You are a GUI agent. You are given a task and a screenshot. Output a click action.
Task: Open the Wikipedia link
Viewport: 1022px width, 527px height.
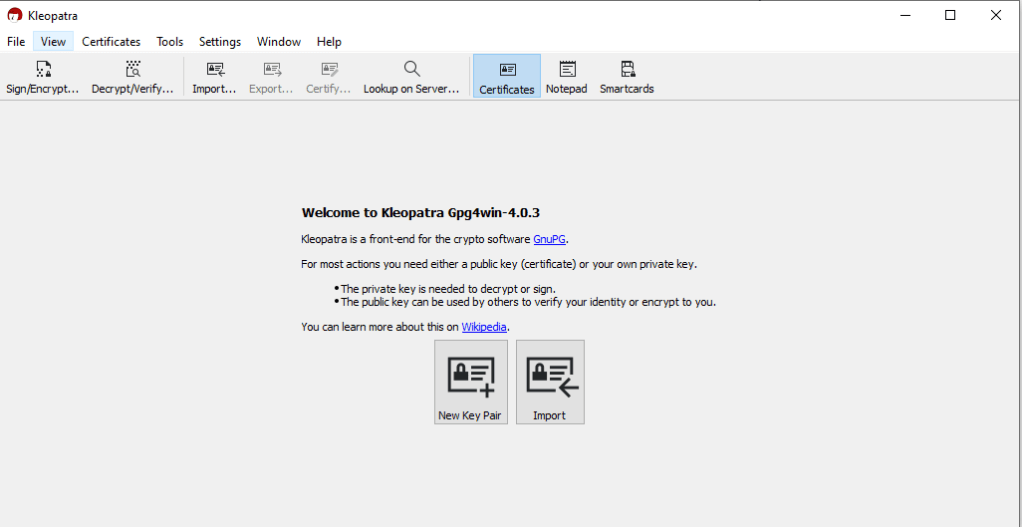(x=484, y=327)
